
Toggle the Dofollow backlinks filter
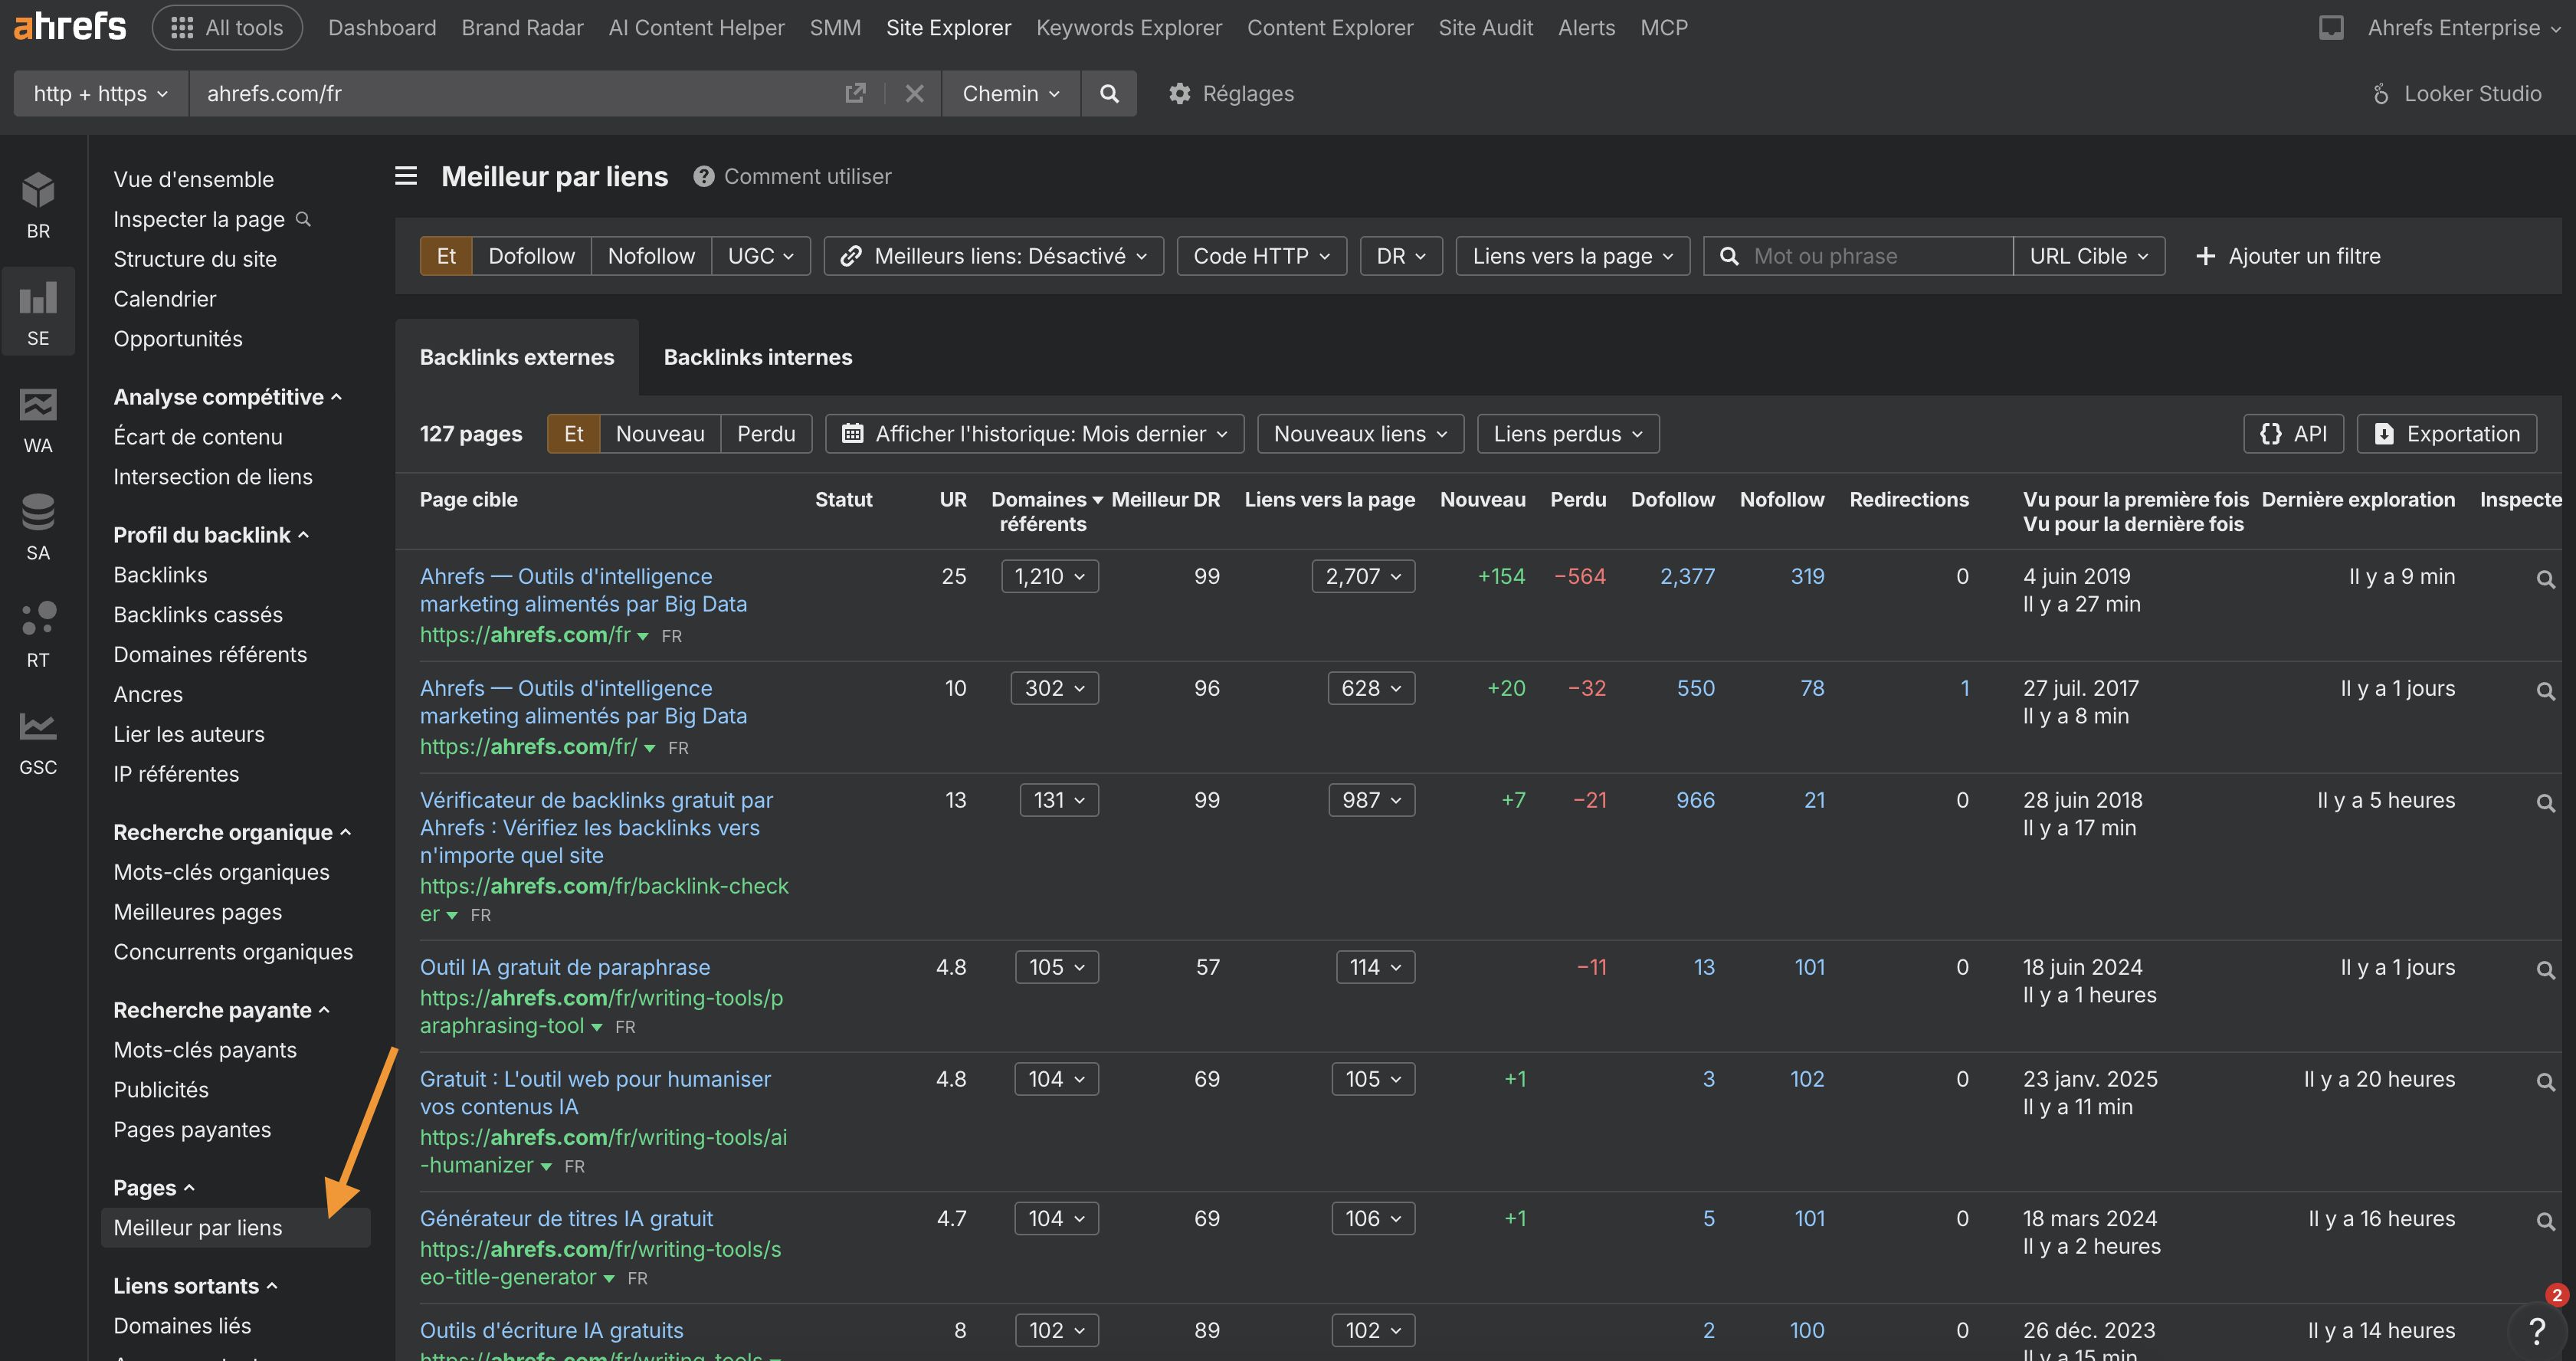click(531, 255)
